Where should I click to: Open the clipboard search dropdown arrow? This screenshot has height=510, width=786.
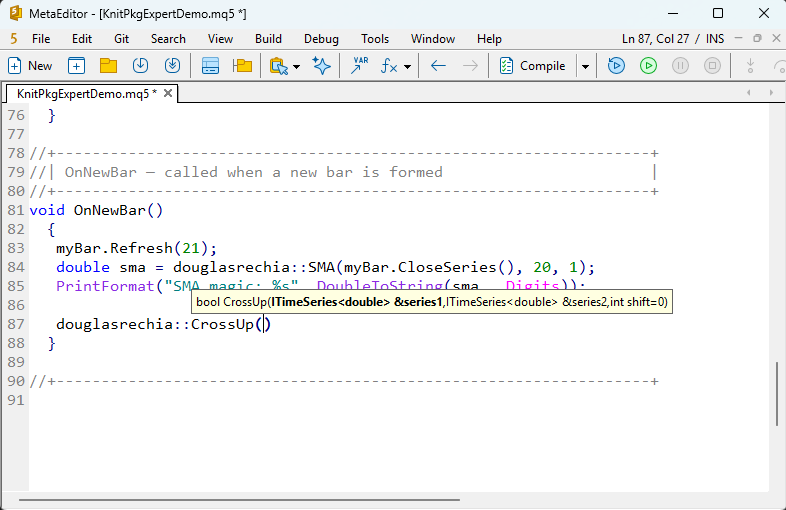click(x=297, y=67)
